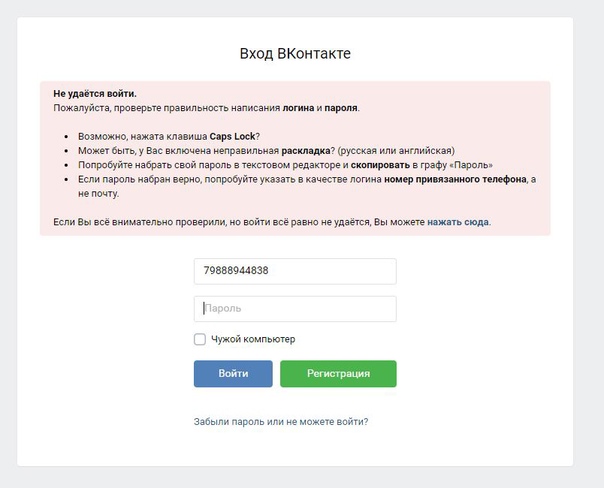Tick the Чужой компьютер checkbox
604x488 pixels.
[x=200, y=339]
